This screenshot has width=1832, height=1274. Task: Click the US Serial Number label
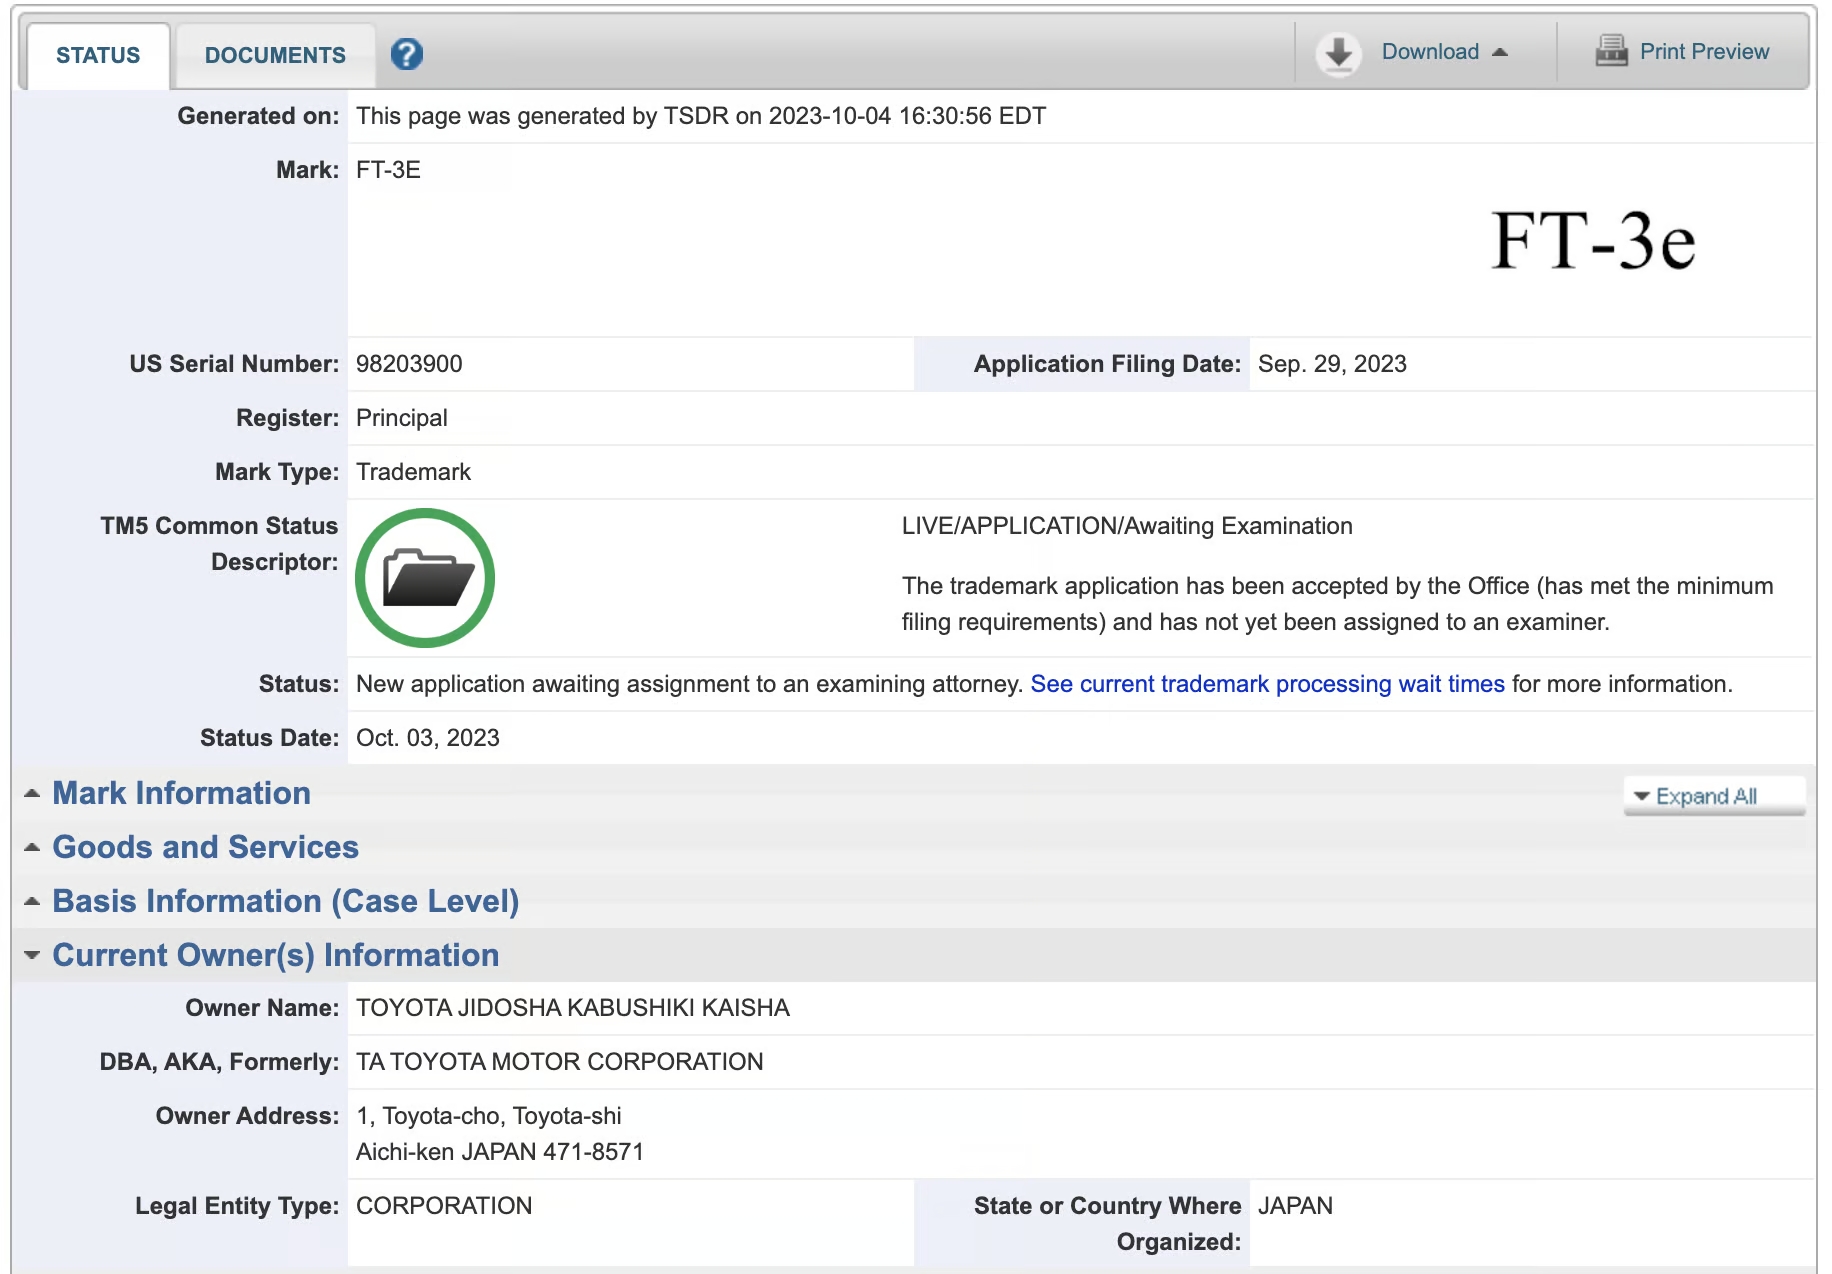tap(234, 364)
